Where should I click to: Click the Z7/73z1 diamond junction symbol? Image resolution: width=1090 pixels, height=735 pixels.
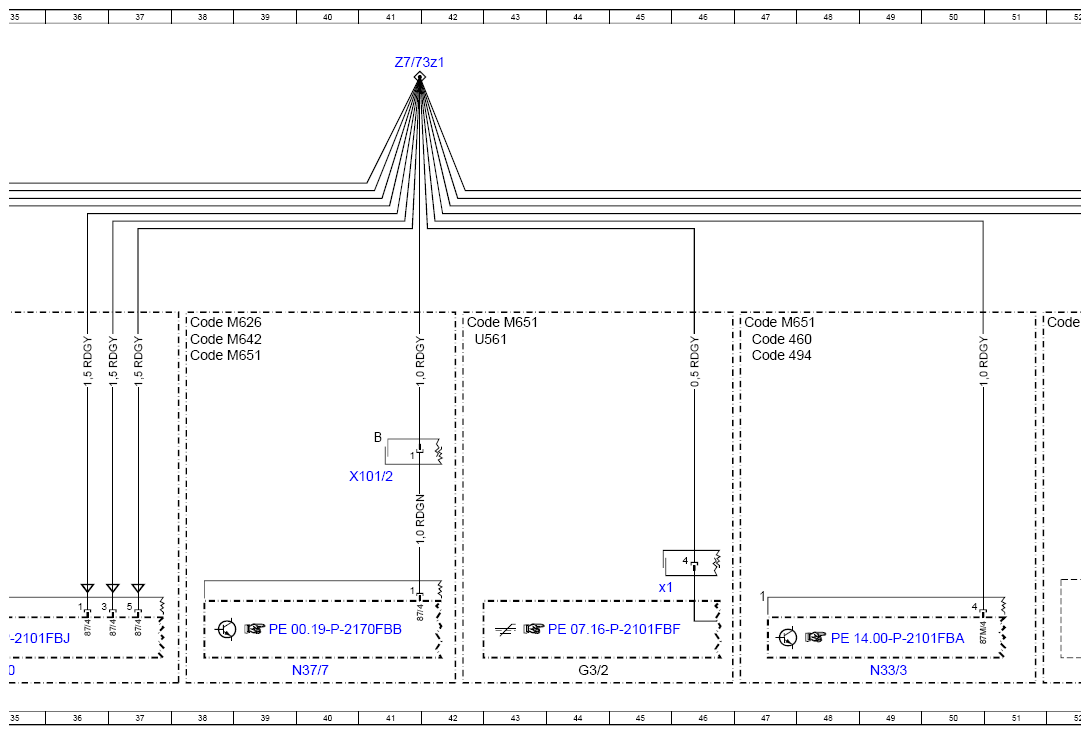419,76
